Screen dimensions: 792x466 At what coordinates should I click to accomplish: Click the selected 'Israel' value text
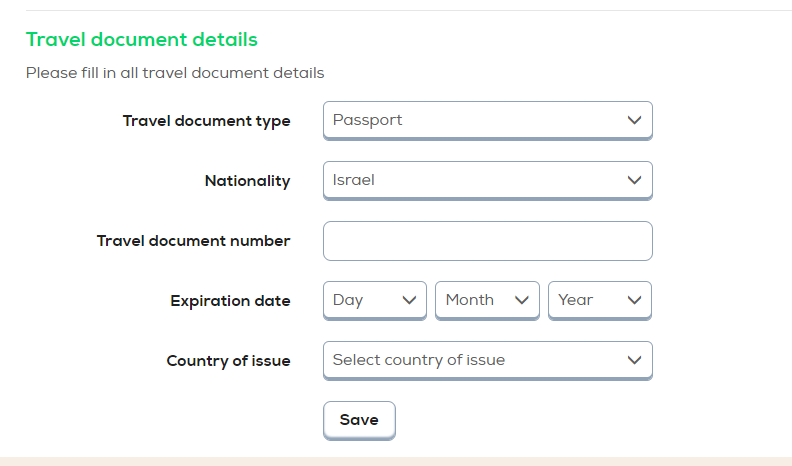[x=353, y=180]
